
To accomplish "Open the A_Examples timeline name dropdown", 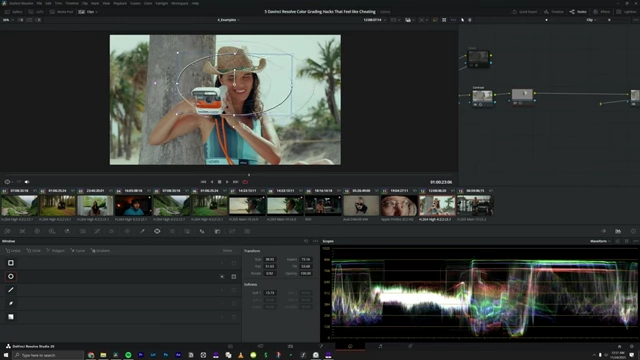I will [x=228, y=20].
